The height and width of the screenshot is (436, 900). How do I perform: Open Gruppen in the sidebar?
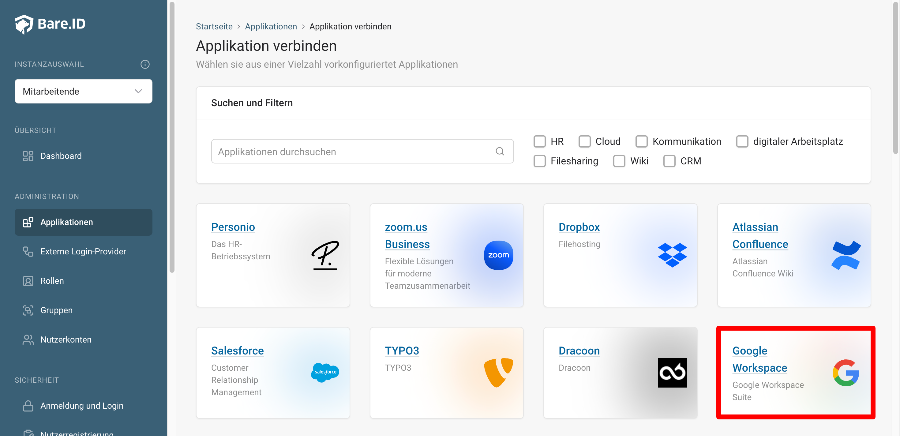(83, 310)
